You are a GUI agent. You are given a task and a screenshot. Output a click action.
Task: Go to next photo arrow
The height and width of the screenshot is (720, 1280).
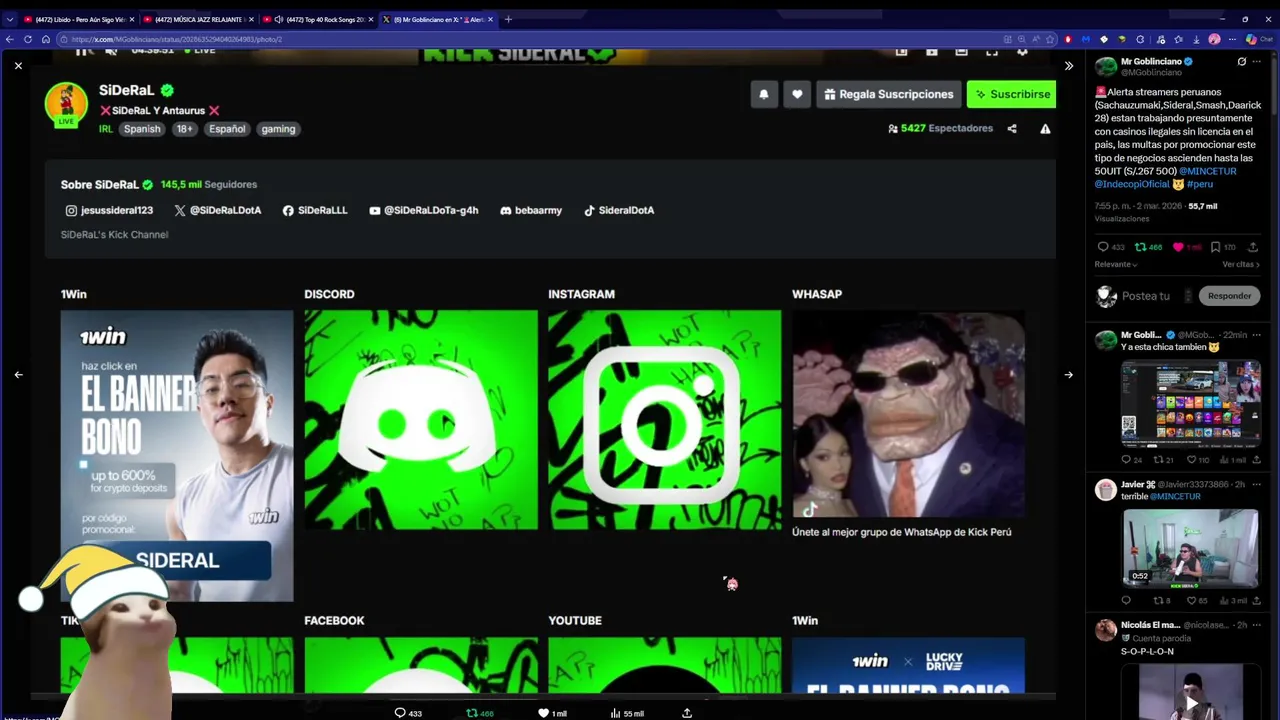point(1068,375)
